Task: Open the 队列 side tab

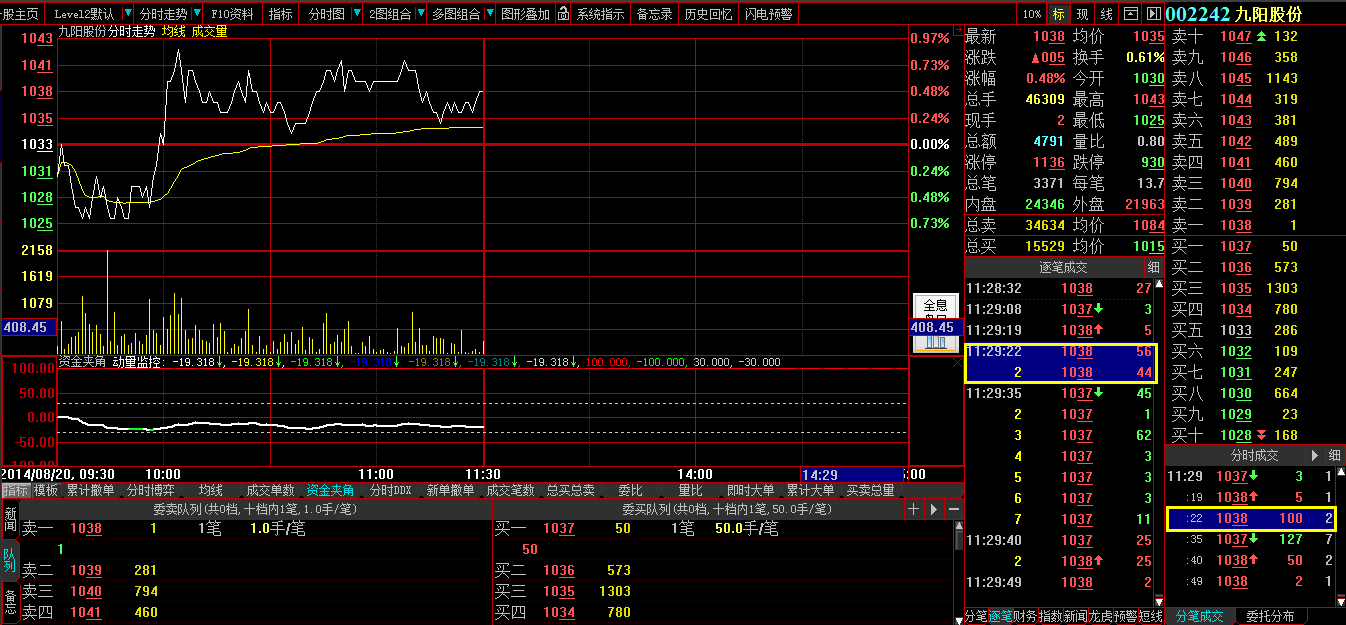Action: 10,558
